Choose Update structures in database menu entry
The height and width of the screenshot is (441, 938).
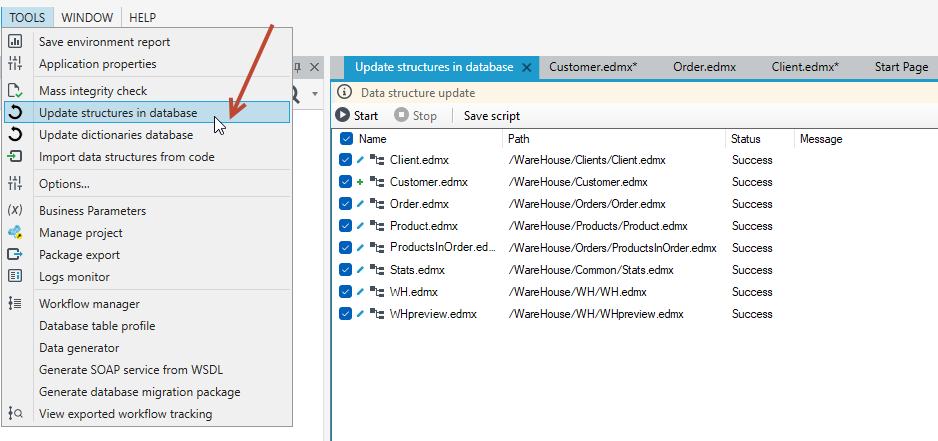147,112
